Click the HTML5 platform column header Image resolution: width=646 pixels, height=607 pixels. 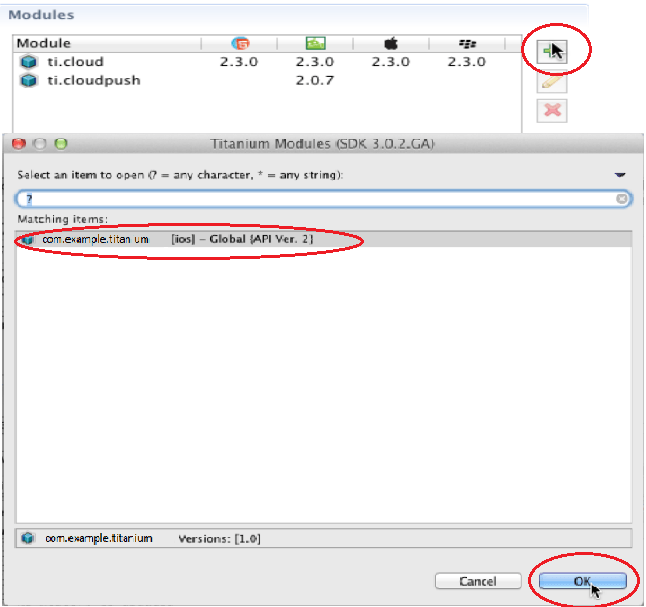pos(240,43)
